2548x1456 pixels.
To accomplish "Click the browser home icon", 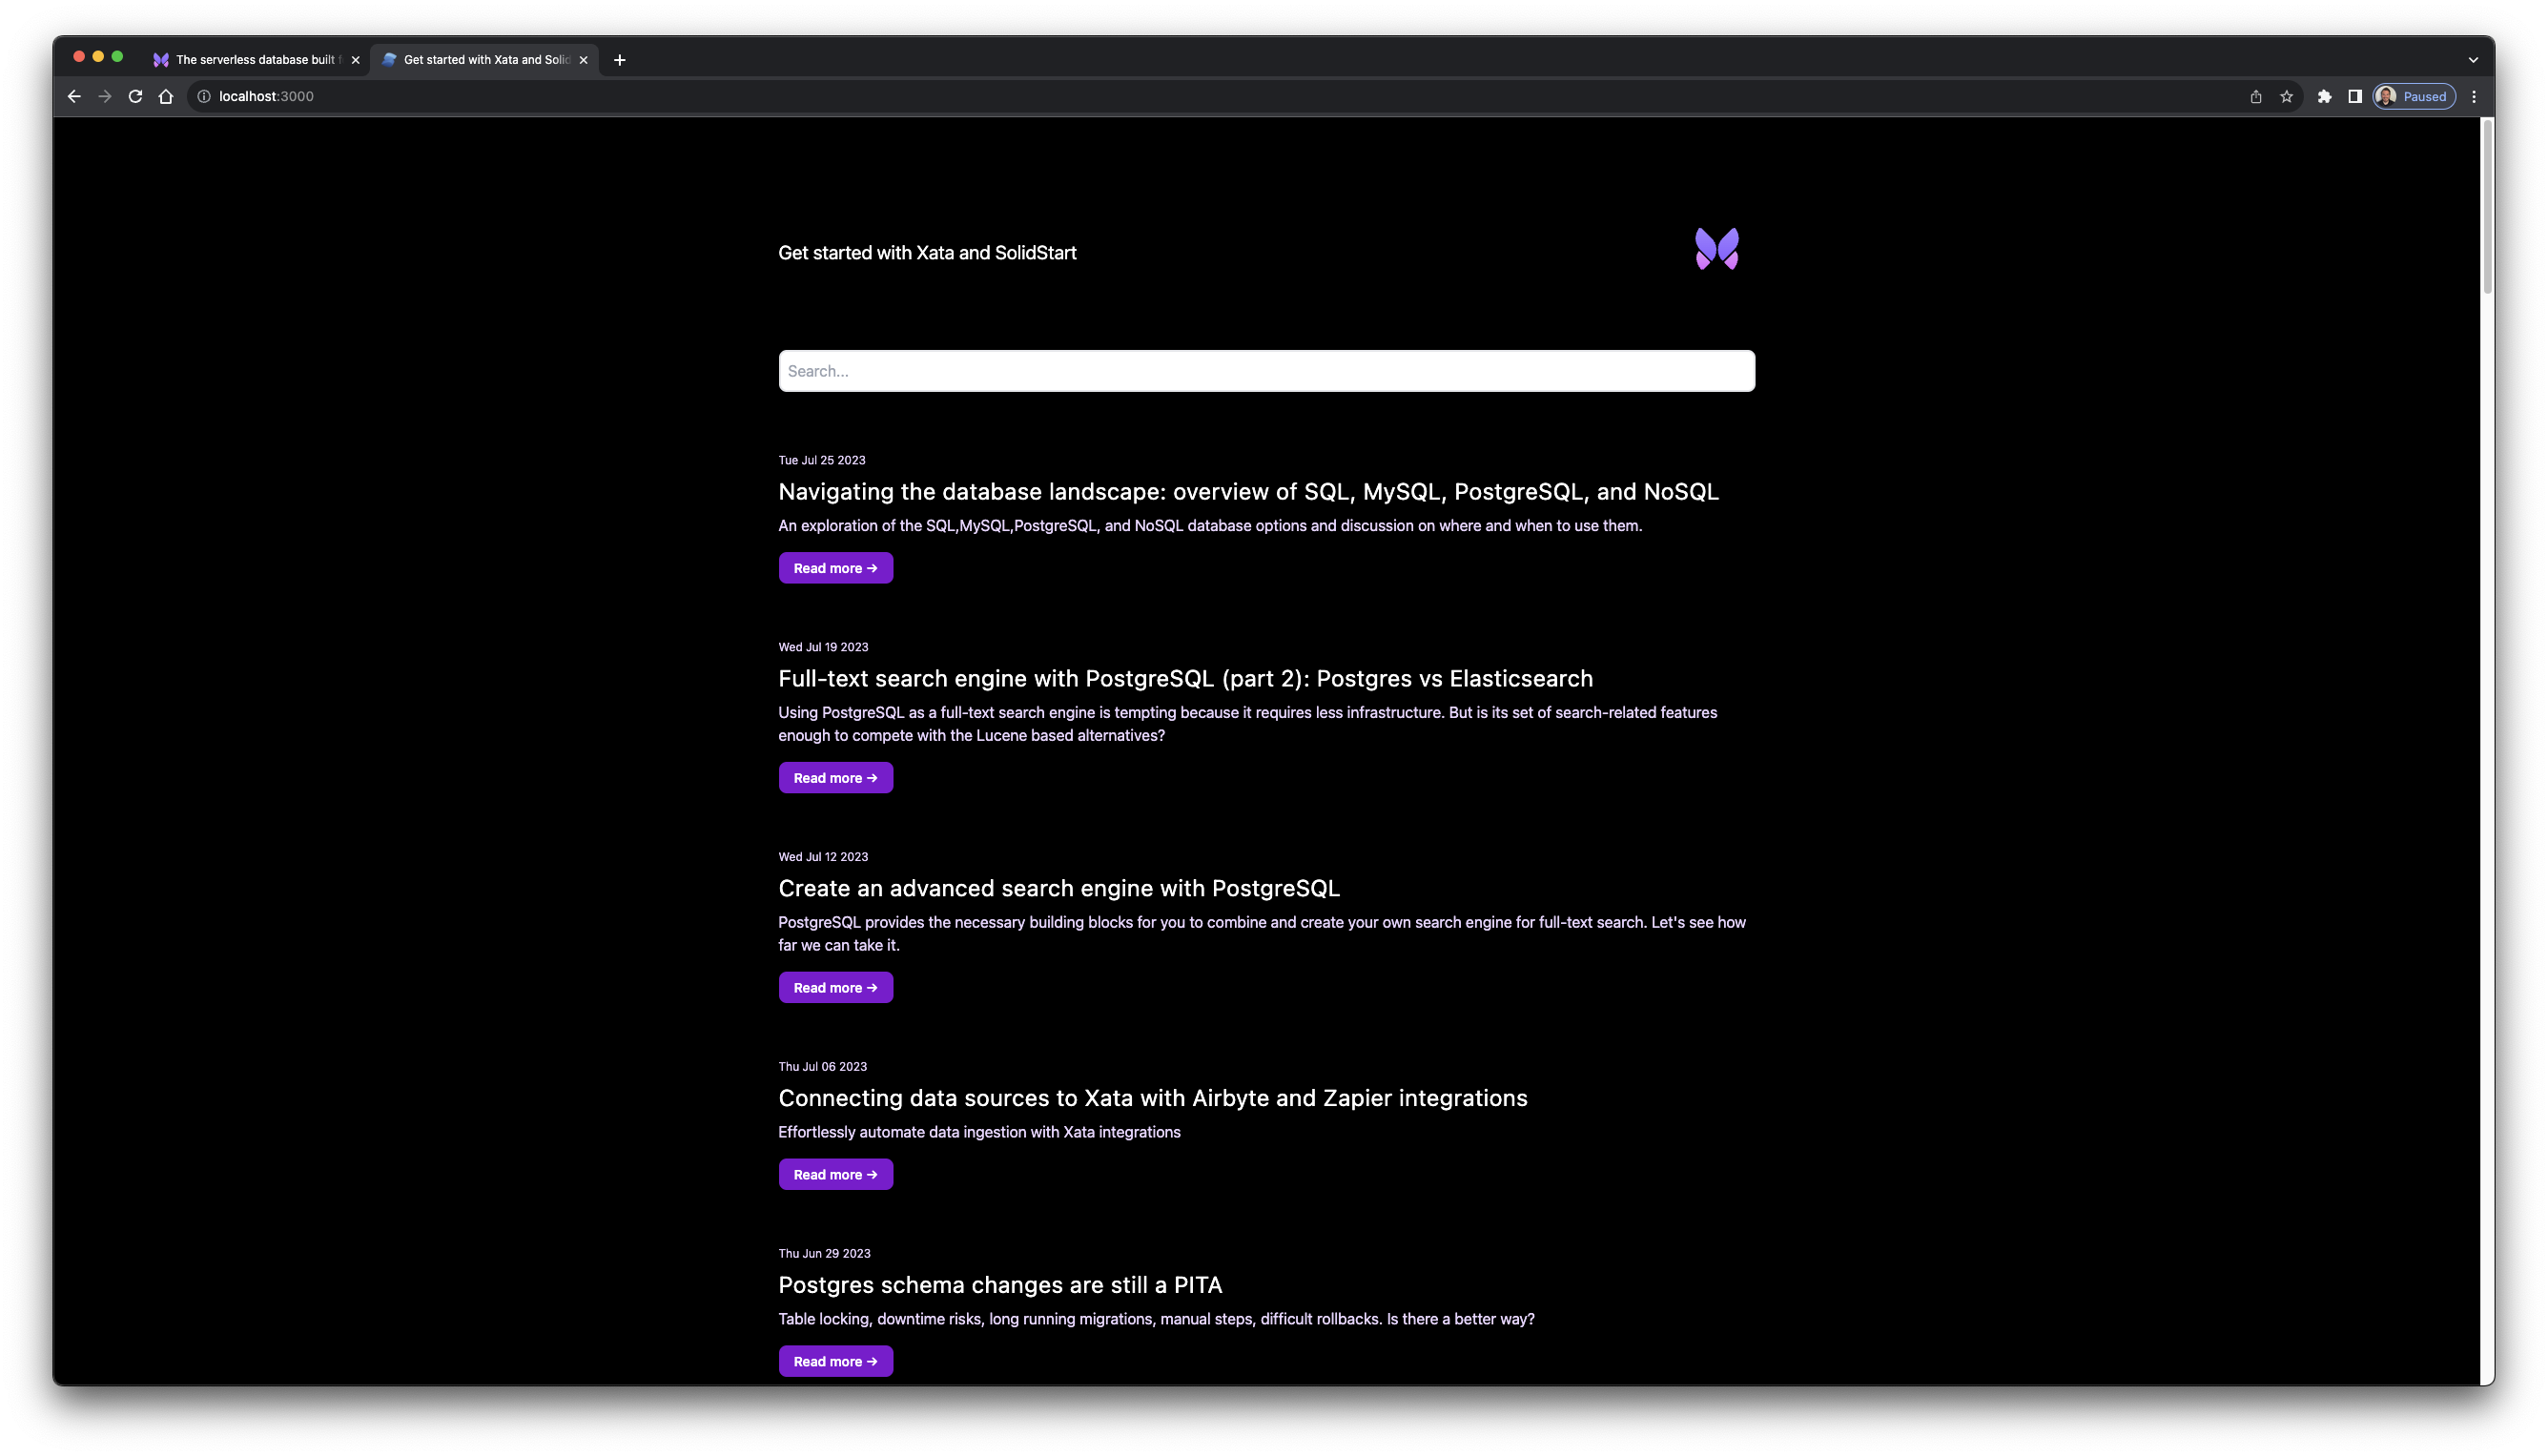I will (166, 96).
